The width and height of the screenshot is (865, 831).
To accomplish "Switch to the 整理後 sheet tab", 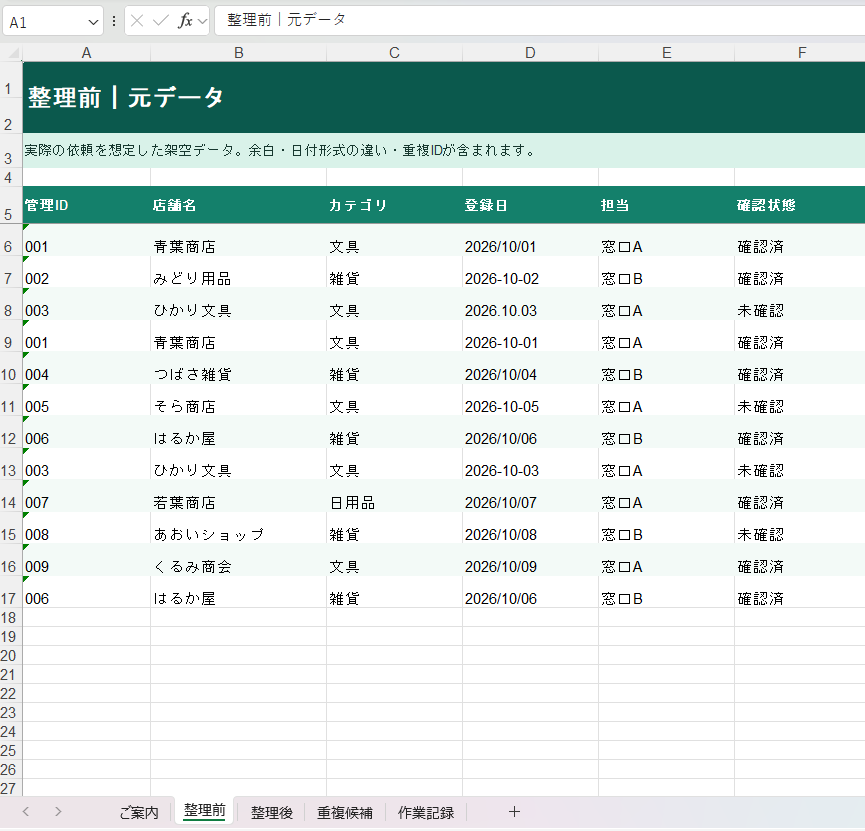I will (271, 812).
